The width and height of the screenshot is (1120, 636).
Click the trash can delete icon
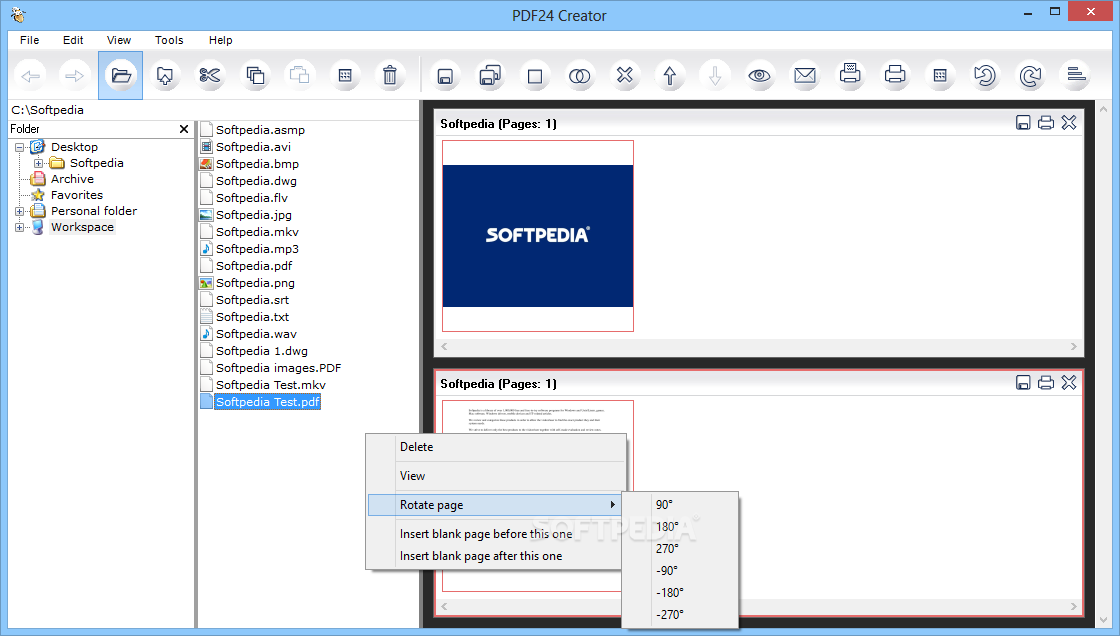coord(390,76)
